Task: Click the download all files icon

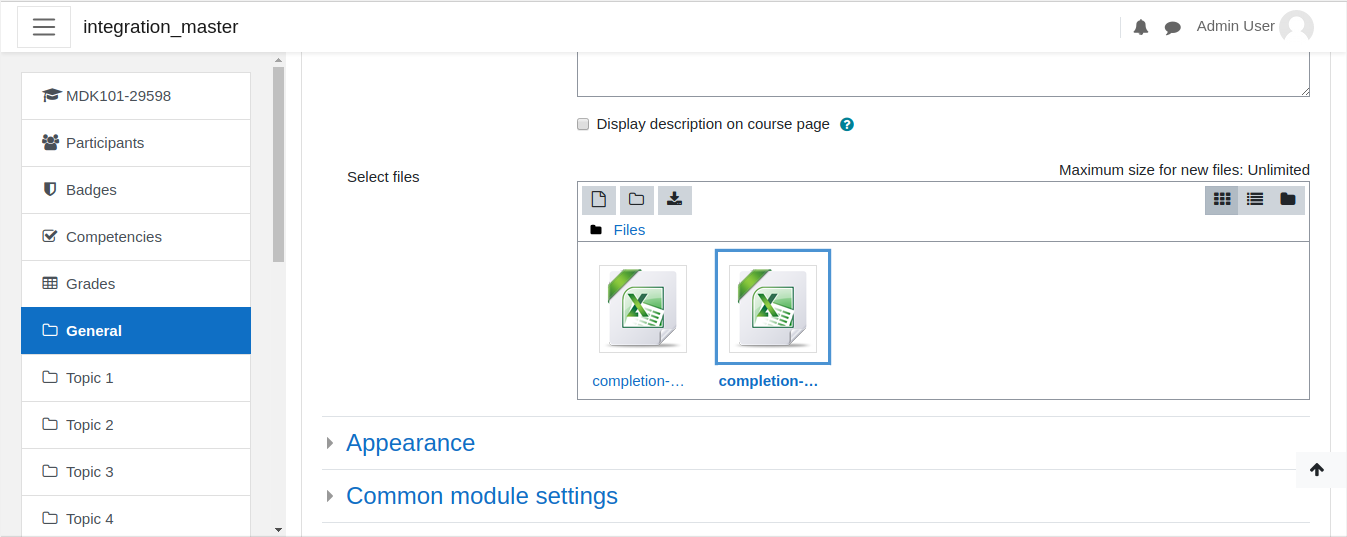Action: 675,200
